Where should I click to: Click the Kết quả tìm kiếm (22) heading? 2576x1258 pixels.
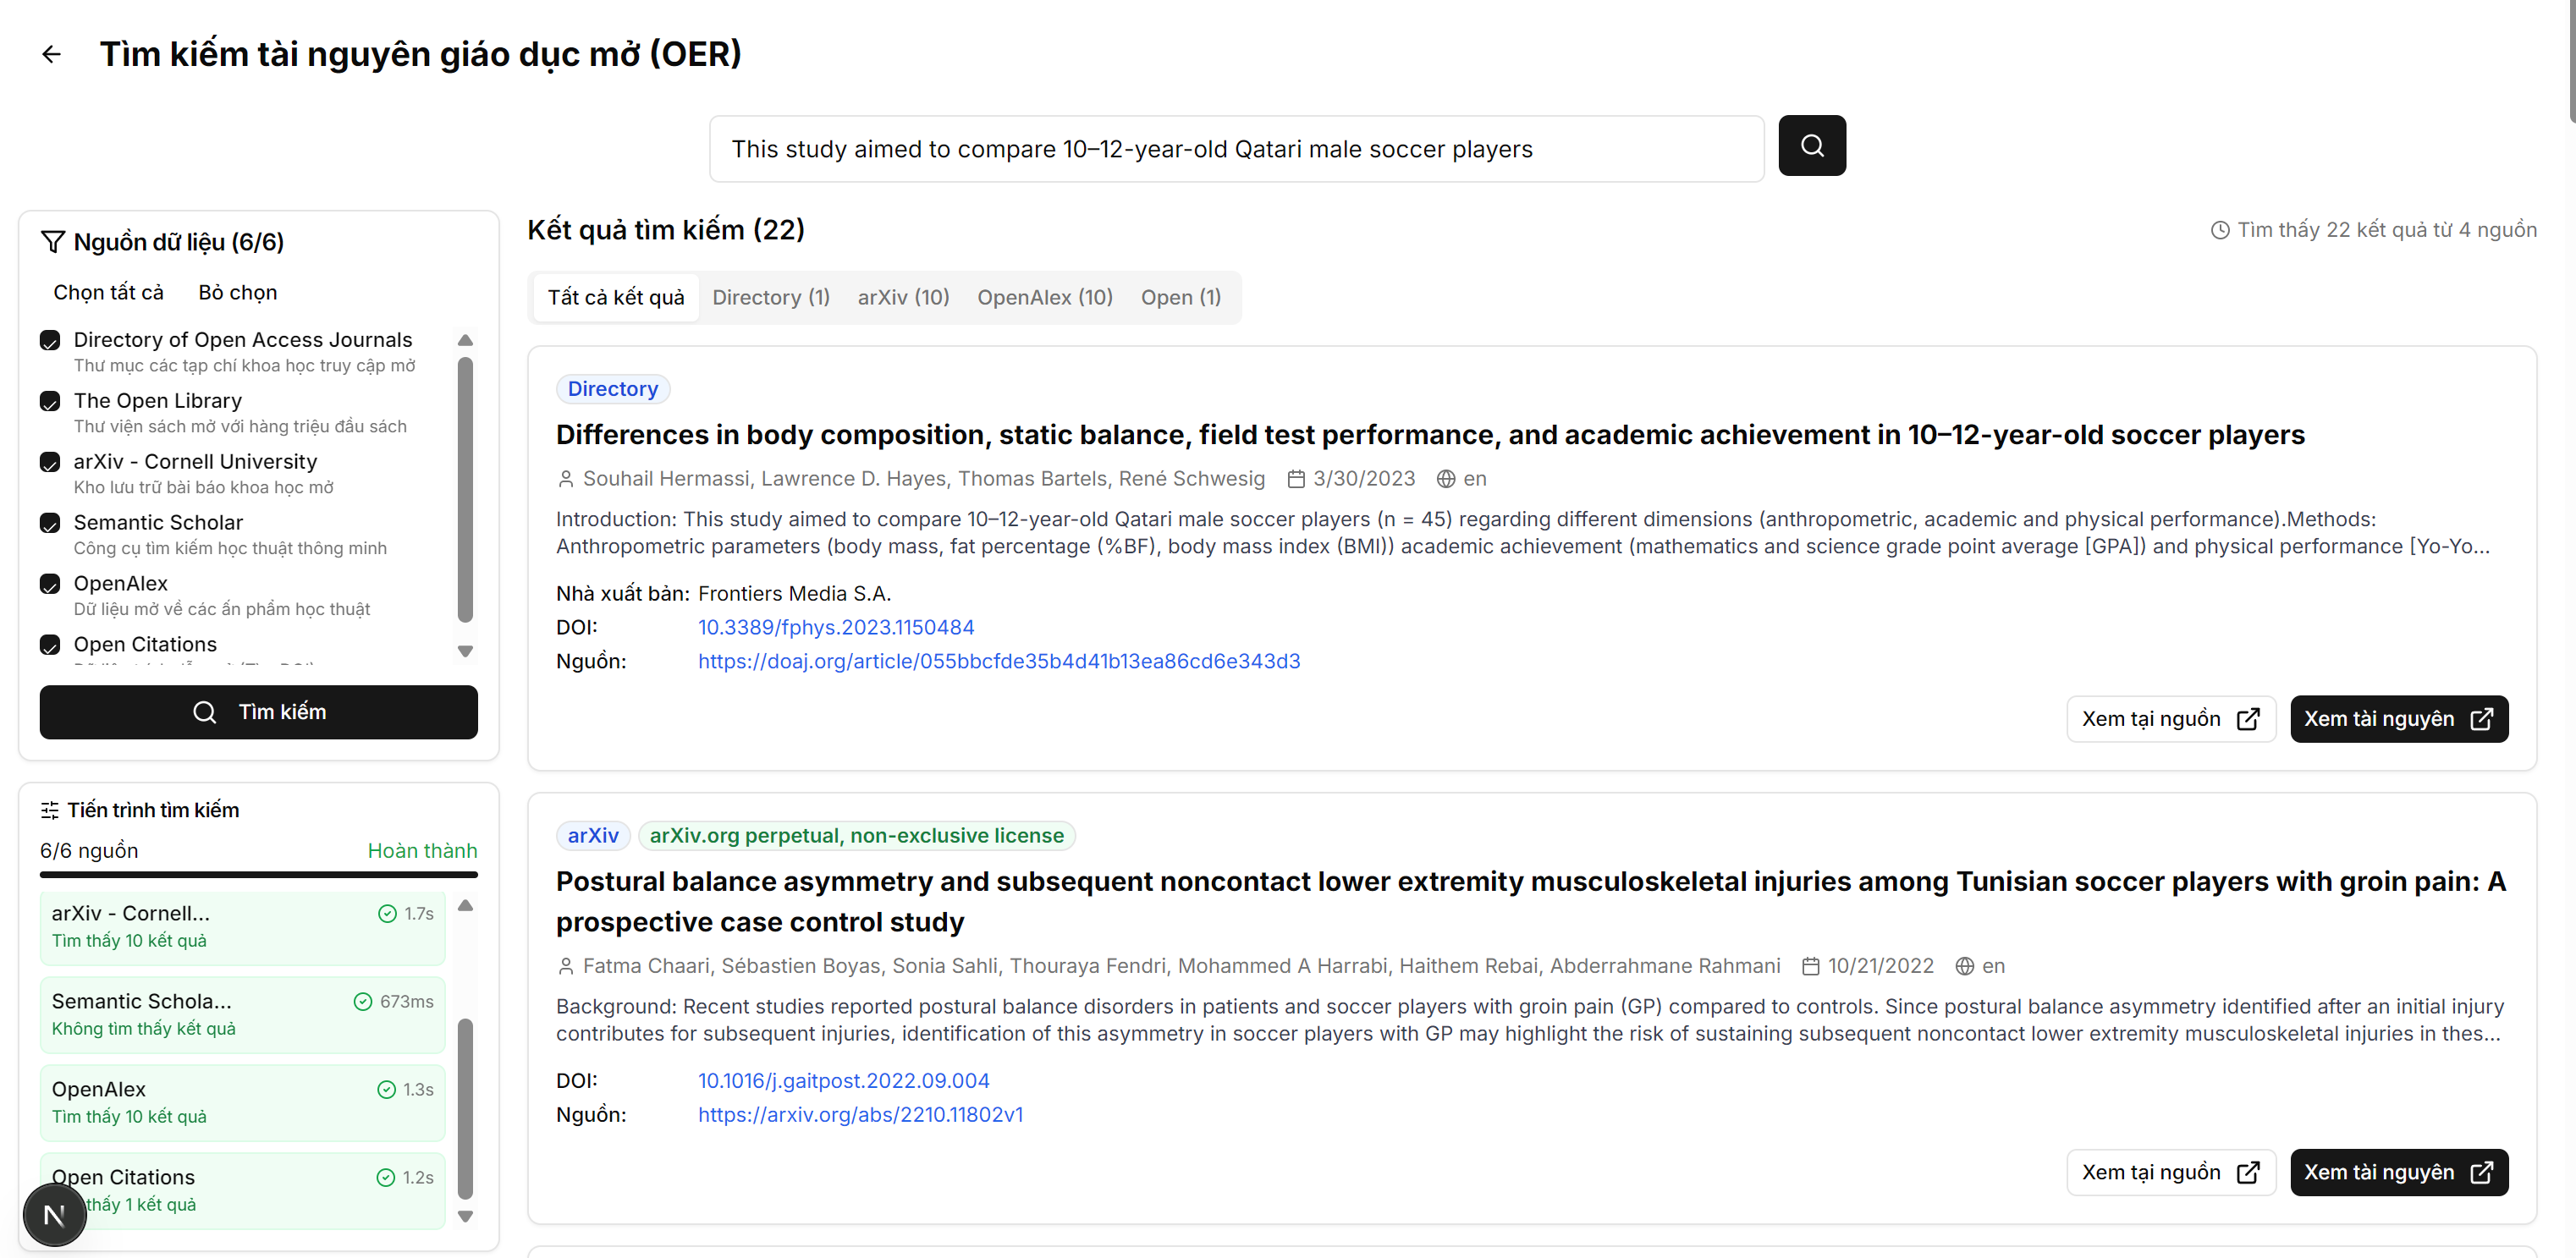pyautogui.click(x=666, y=230)
